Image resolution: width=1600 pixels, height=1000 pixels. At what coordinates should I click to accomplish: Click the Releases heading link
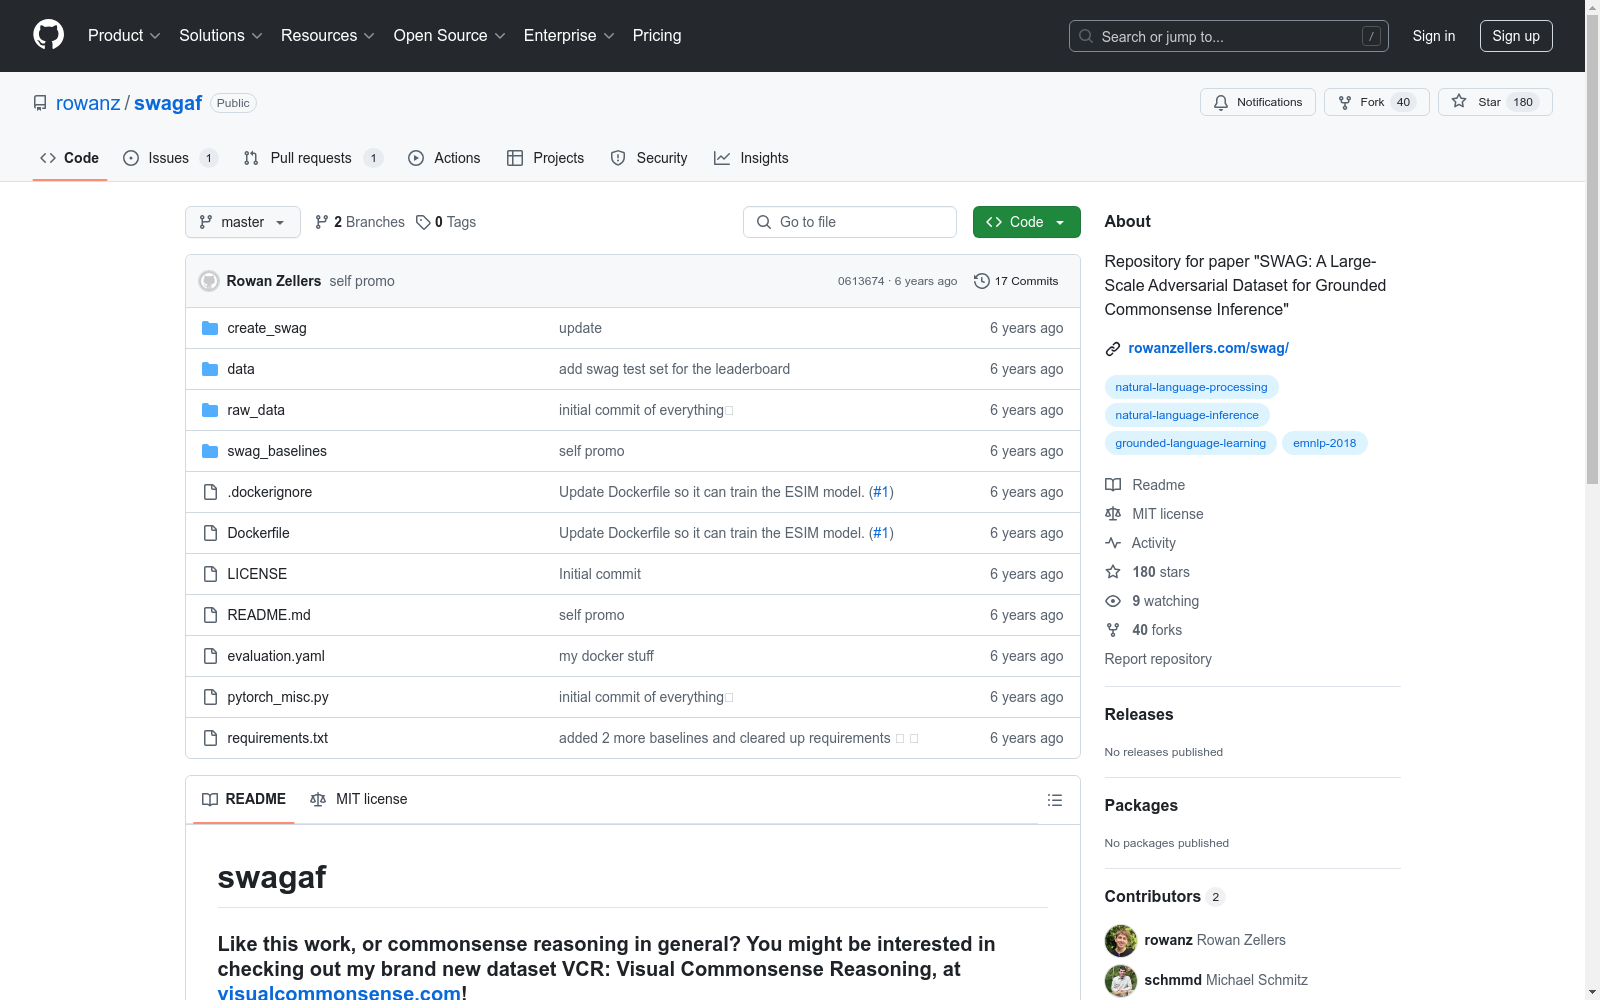tap(1139, 714)
